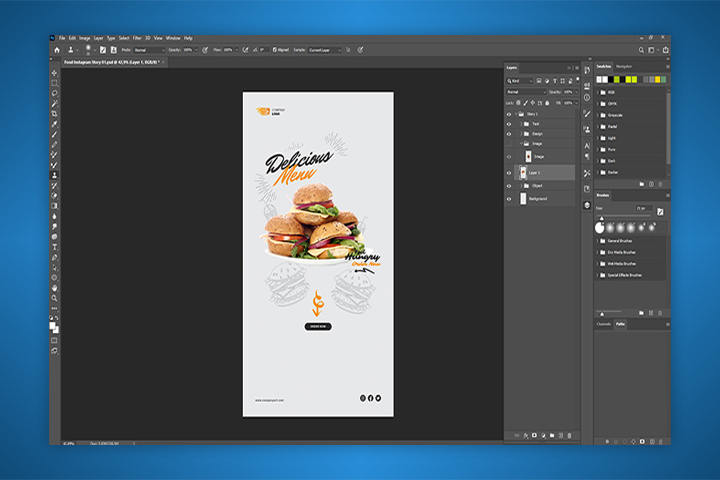Viewport: 720px width, 480px height.
Task: Create a new group from Layers panel footer
Action: pyautogui.click(x=552, y=435)
